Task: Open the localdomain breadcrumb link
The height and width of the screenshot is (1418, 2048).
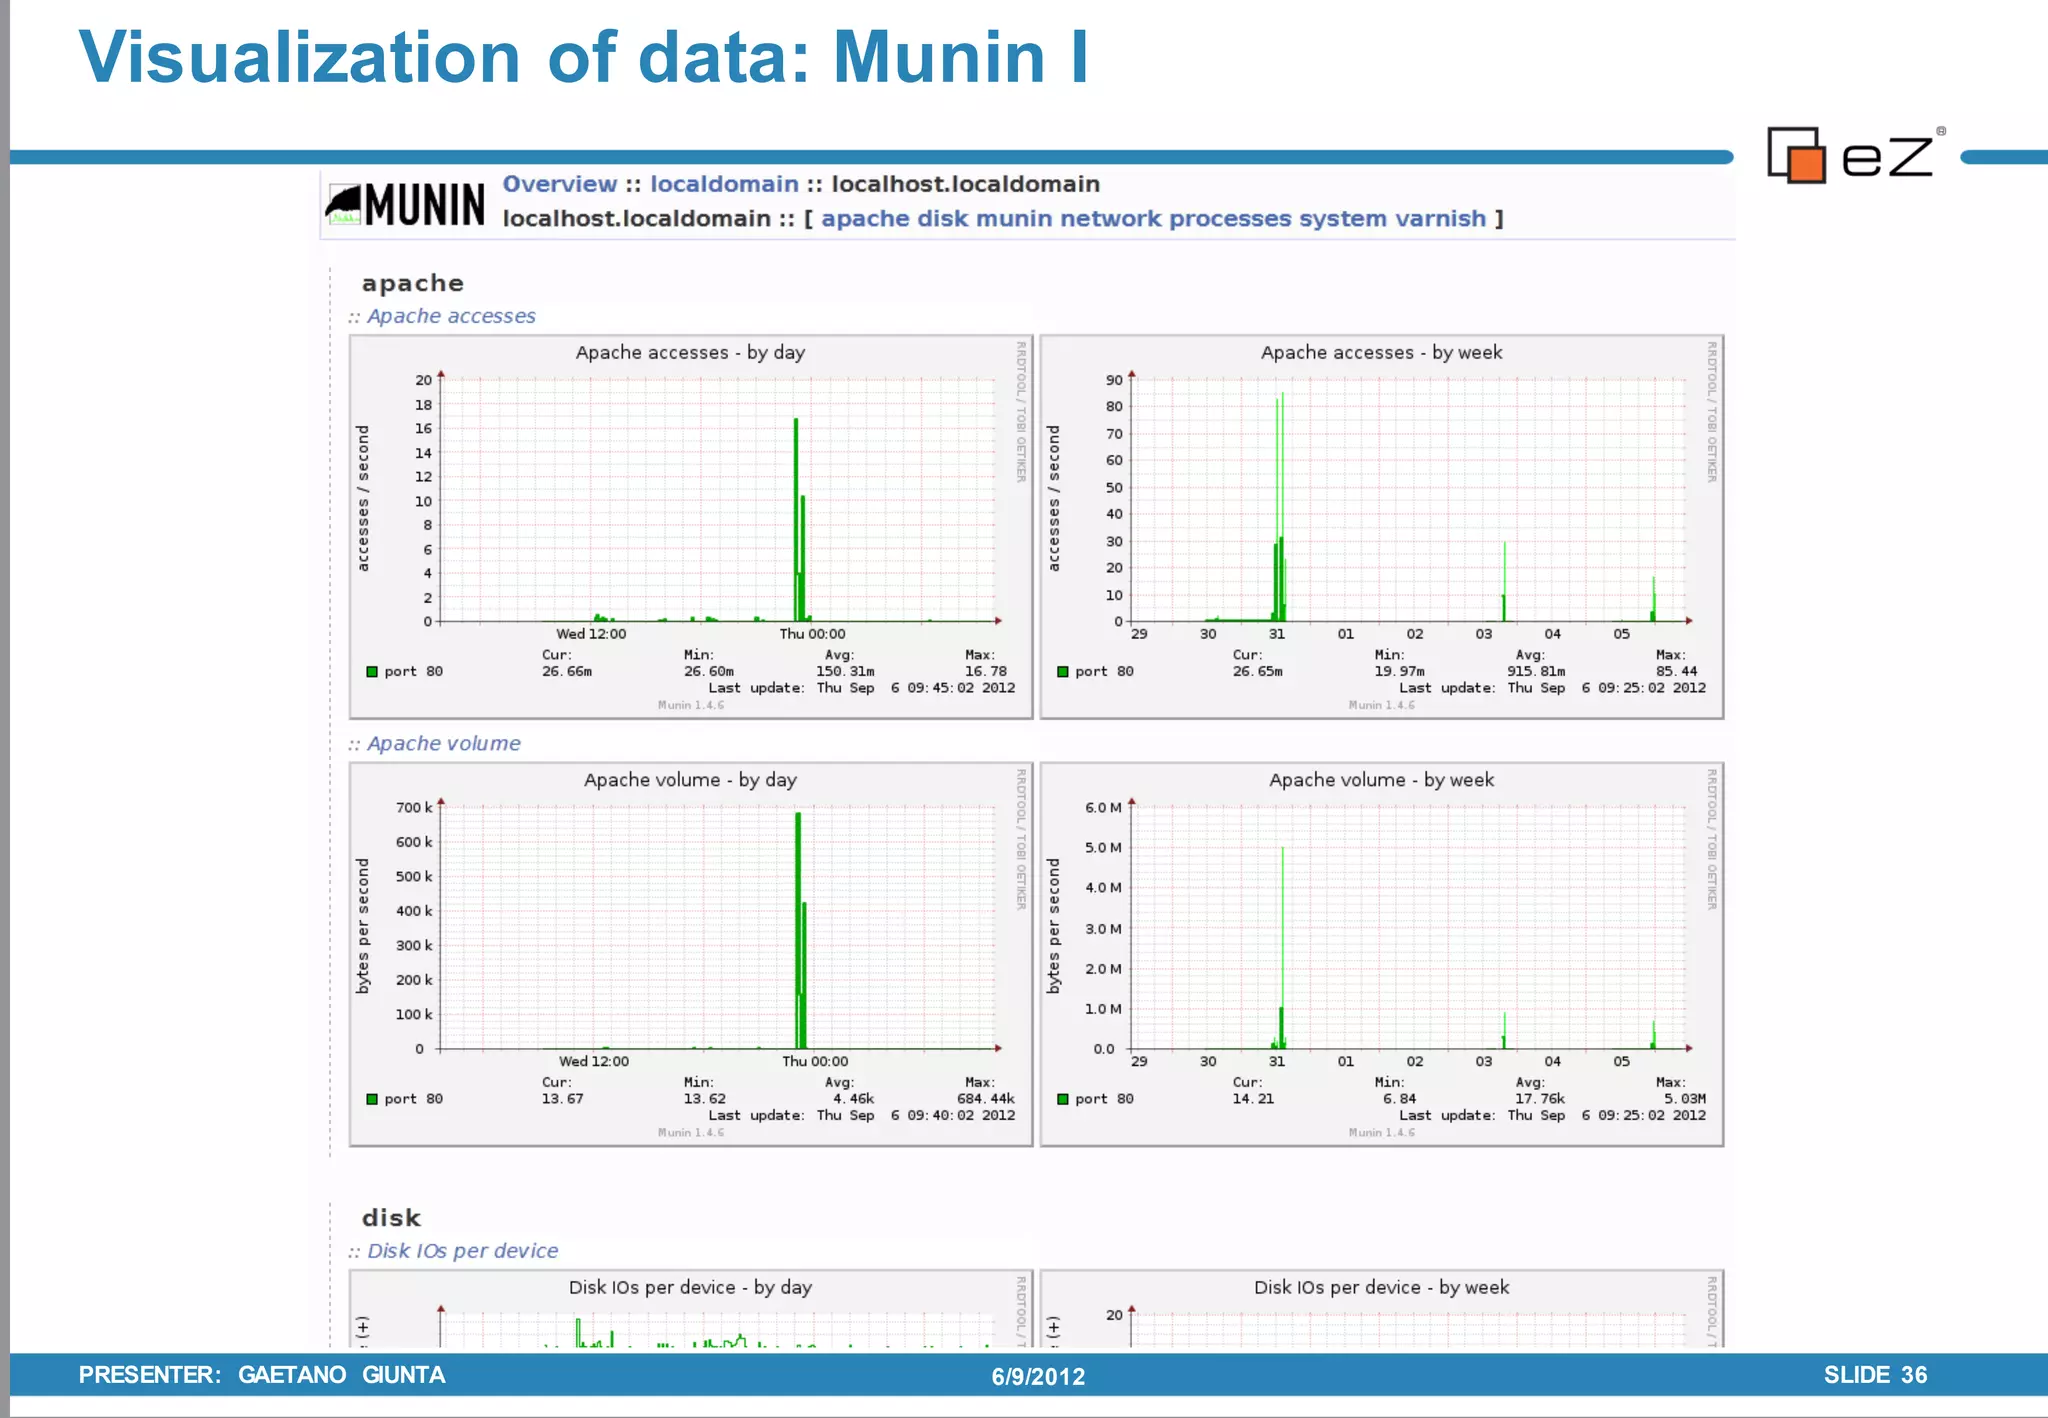Action: [724, 184]
